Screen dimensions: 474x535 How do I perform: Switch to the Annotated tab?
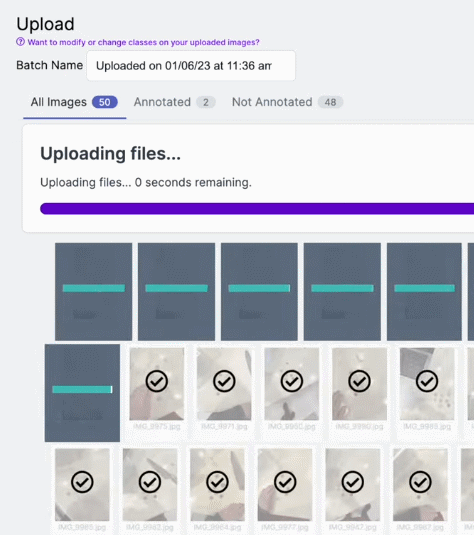174,102
